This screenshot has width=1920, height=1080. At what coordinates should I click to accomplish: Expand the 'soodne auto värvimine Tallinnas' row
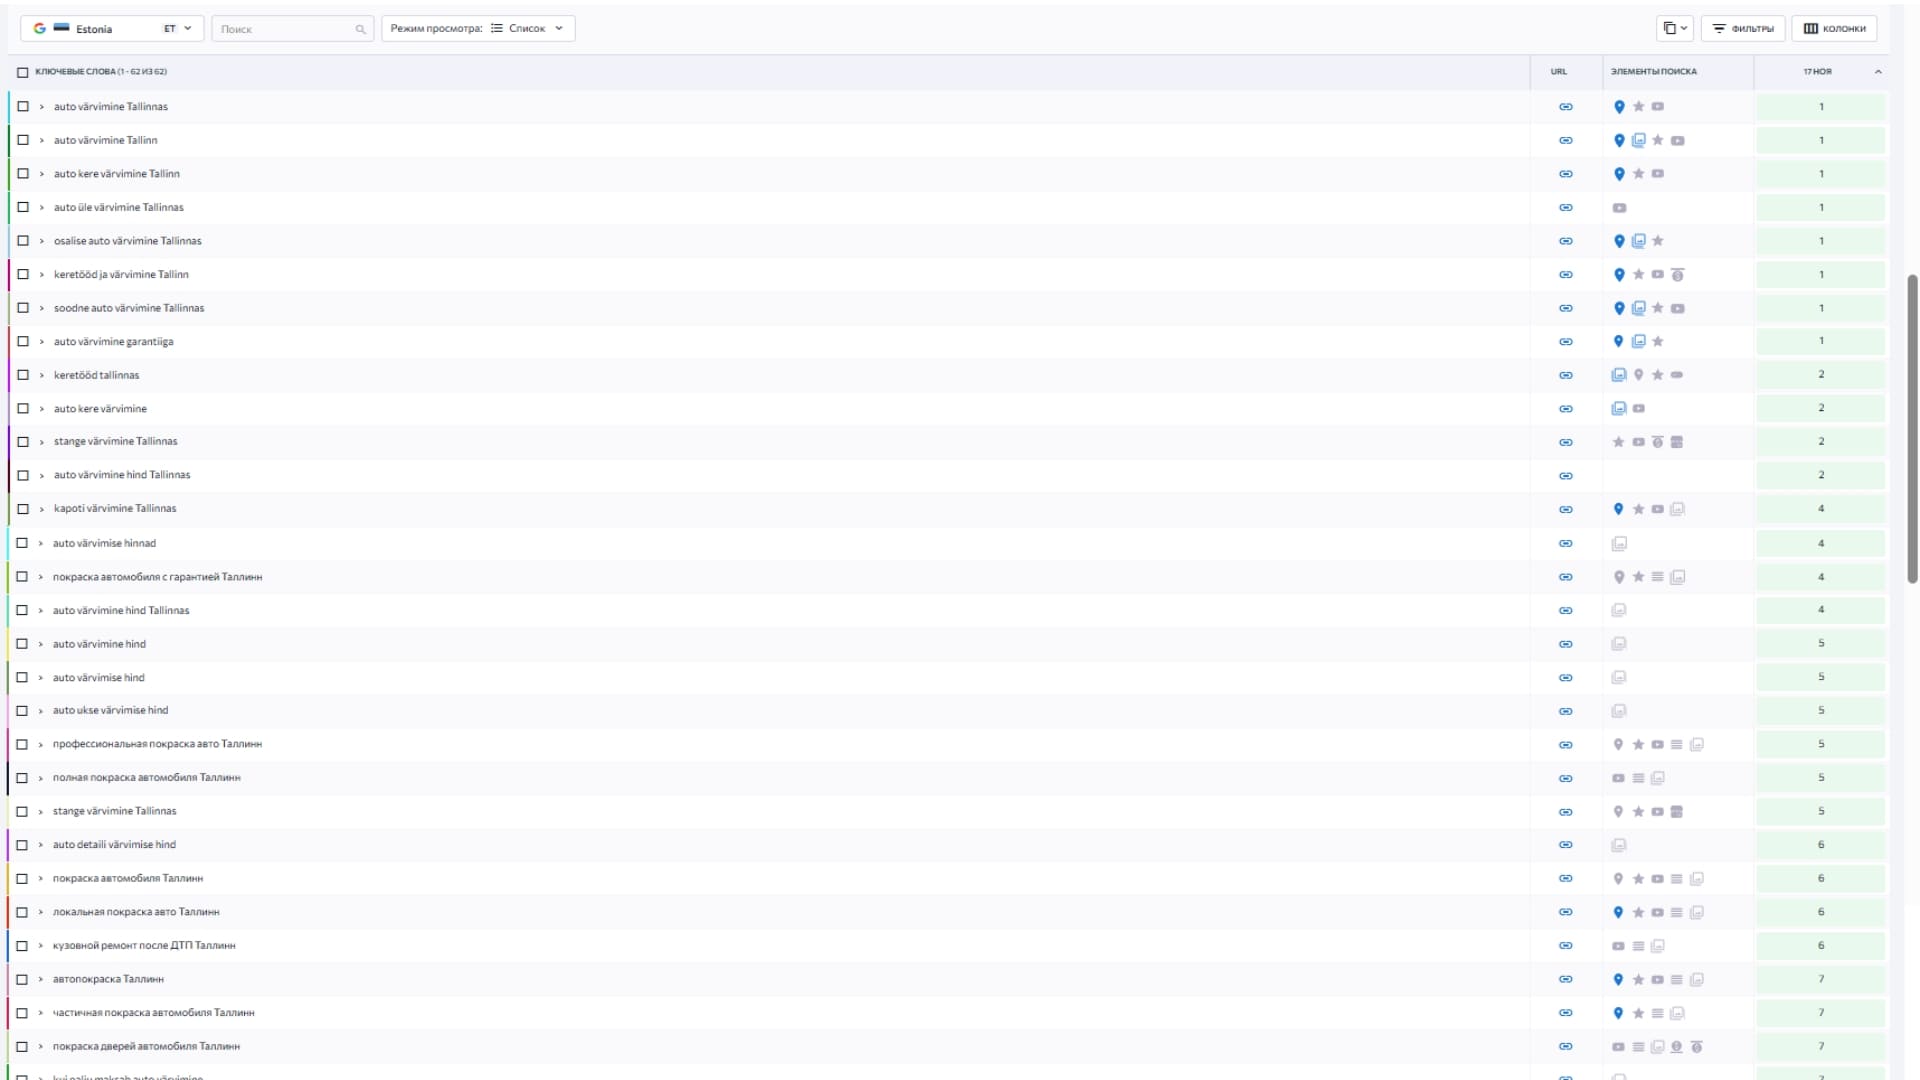(x=41, y=308)
